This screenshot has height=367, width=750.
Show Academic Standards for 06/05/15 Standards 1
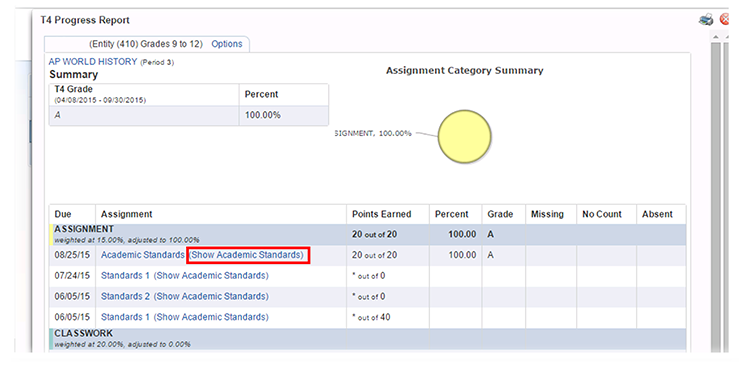point(211,317)
